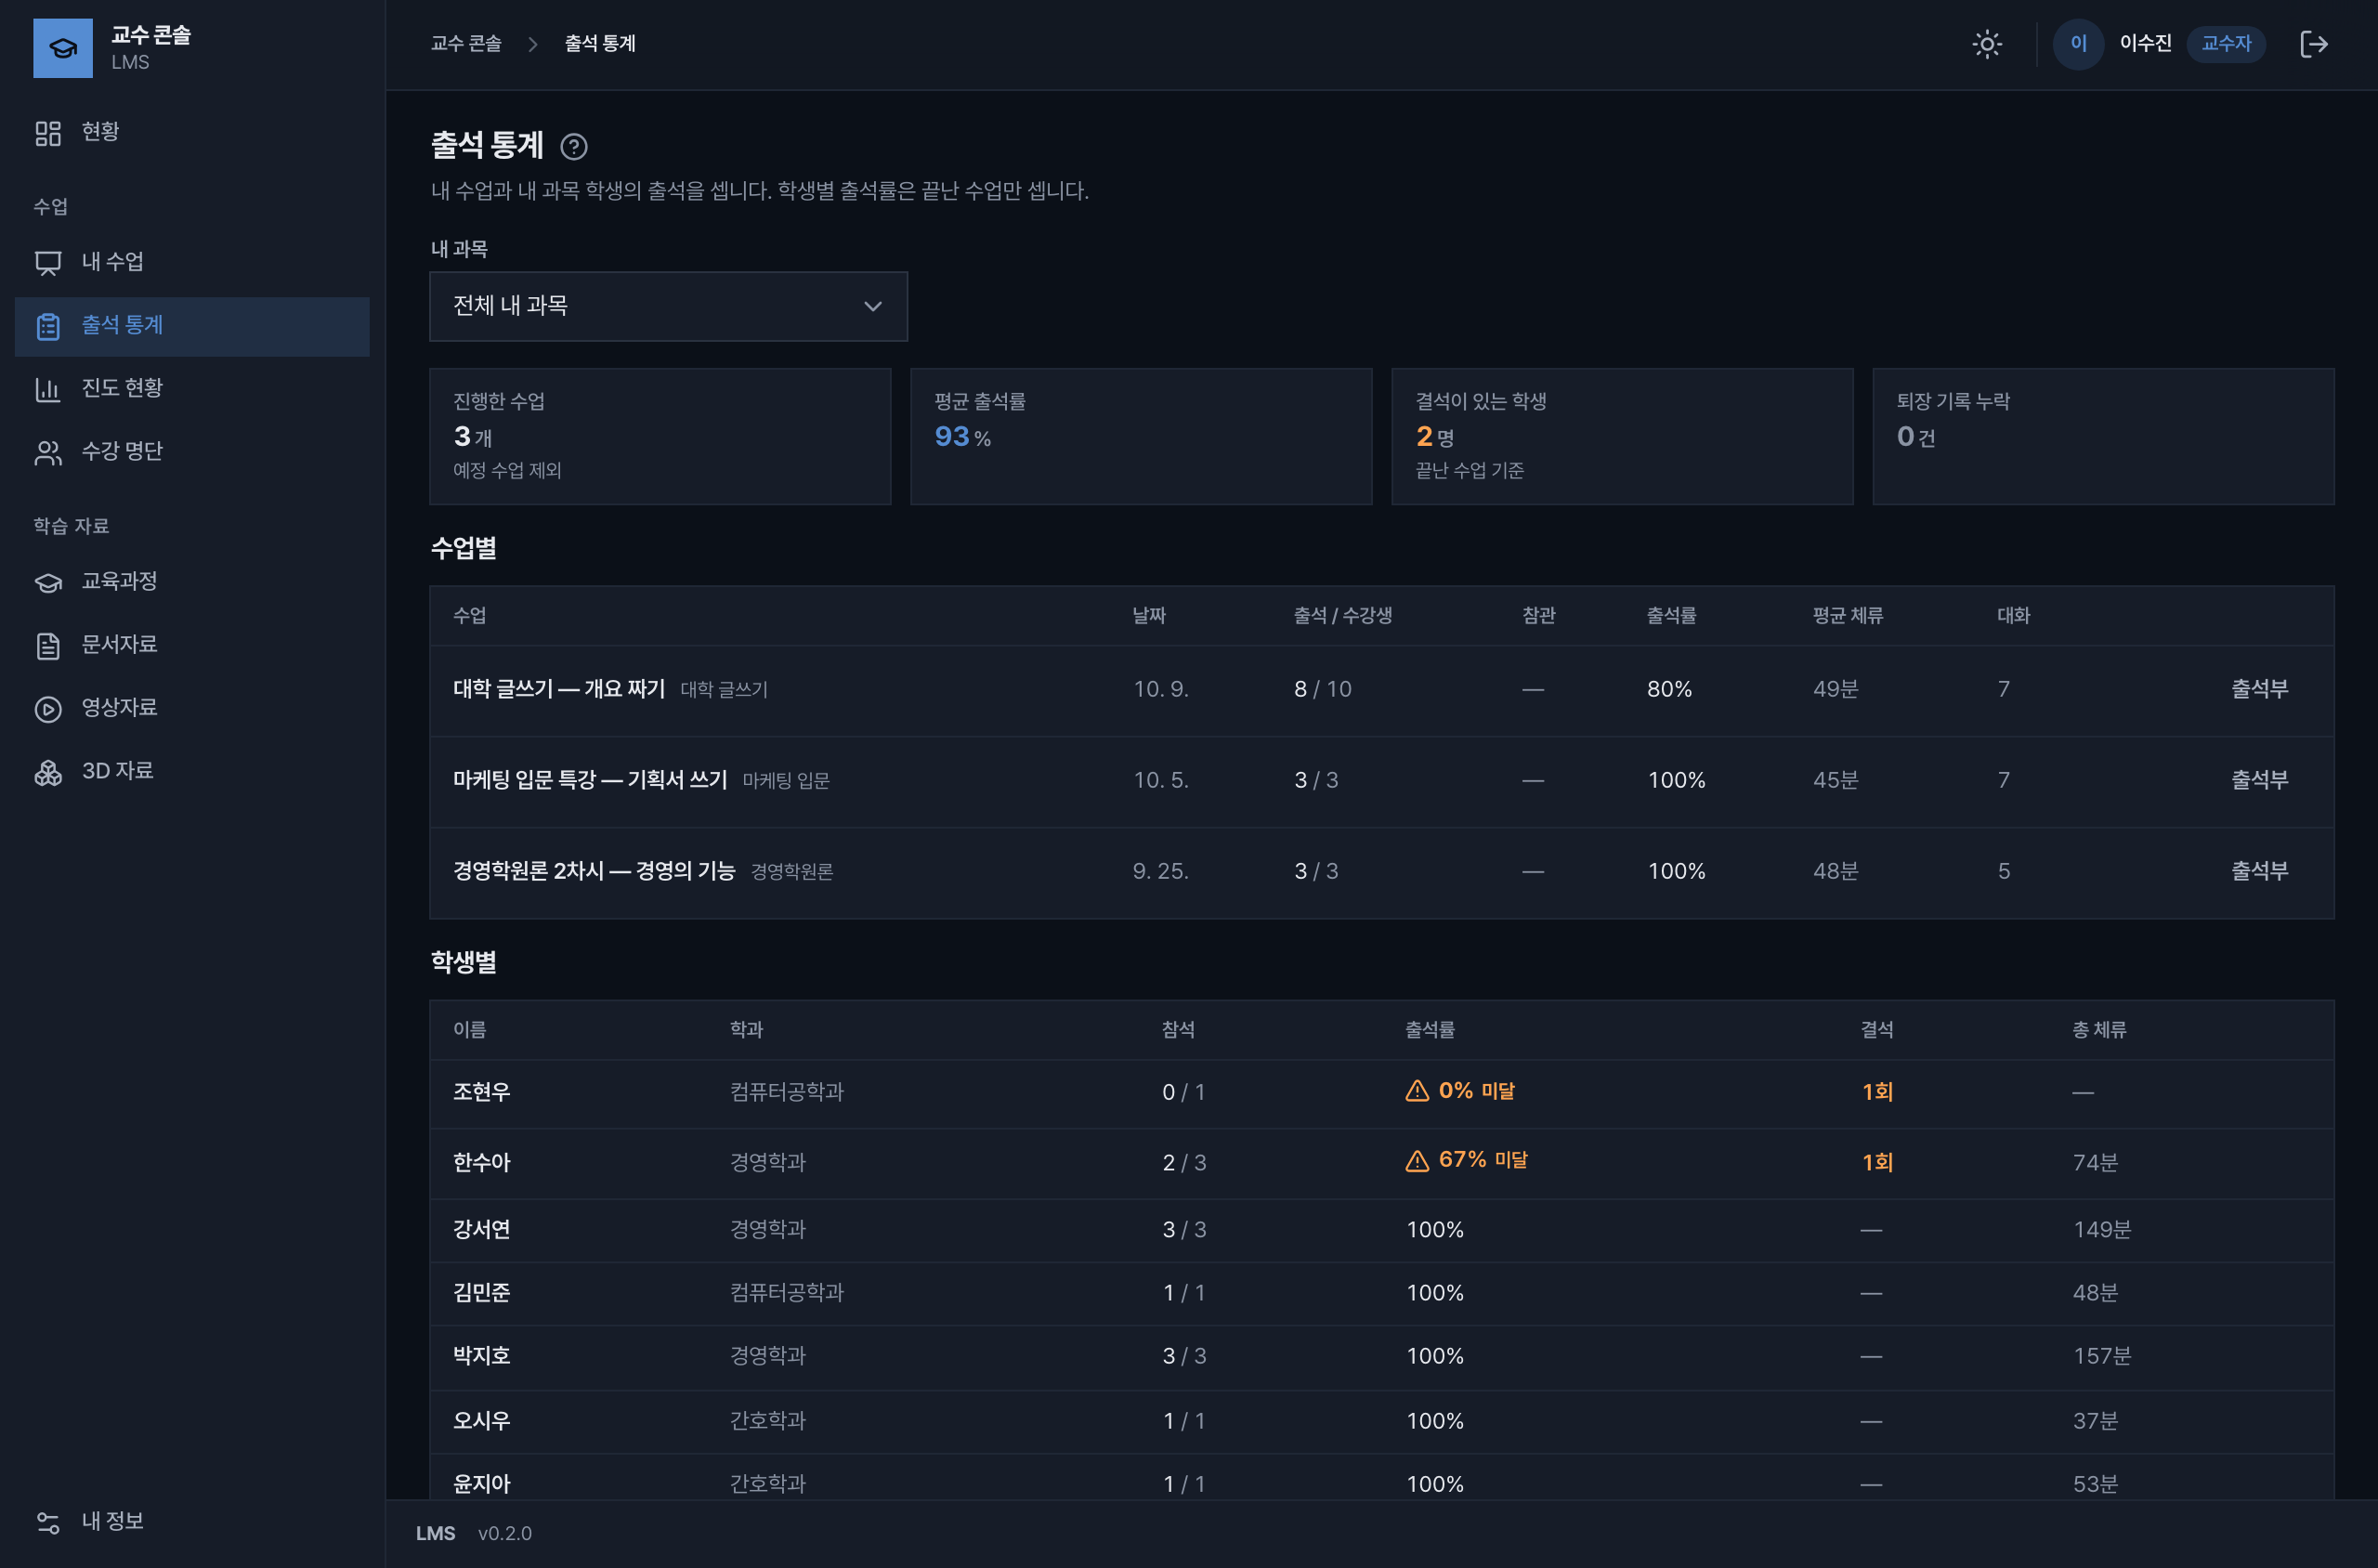Open 출석부 for 대학 글쓰기 class
Image resolution: width=2378 pixels, height=1568 pixels.
(x=2259, y=689)
